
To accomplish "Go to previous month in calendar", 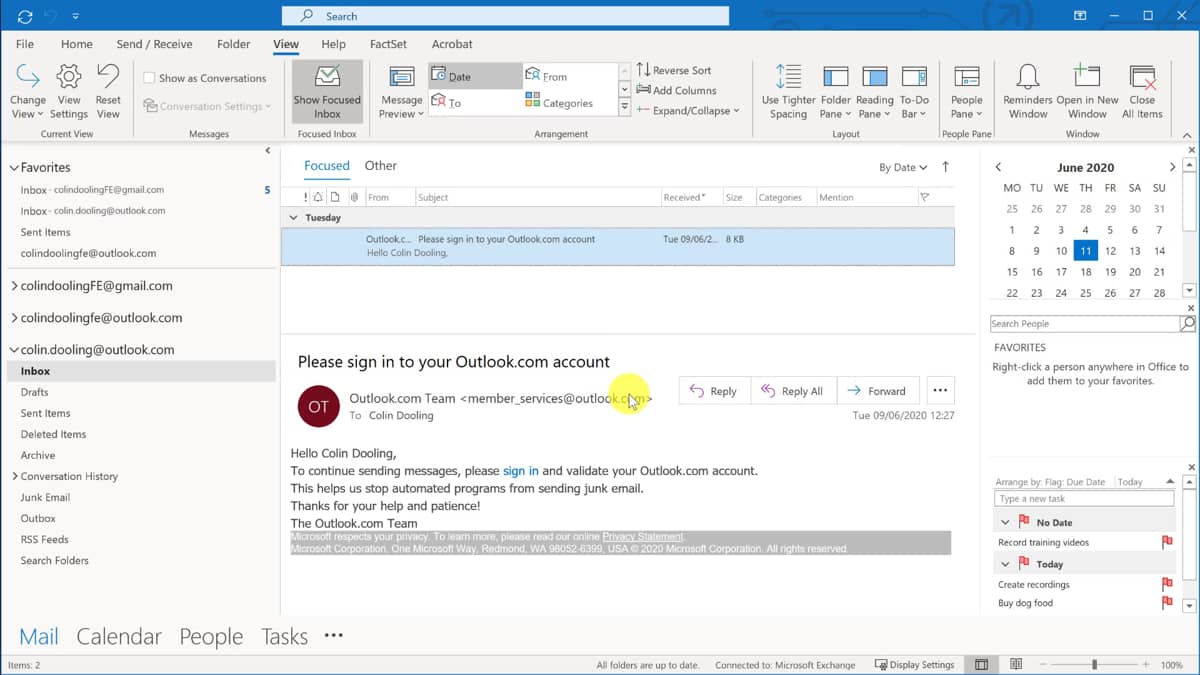I will coord(998,168).
